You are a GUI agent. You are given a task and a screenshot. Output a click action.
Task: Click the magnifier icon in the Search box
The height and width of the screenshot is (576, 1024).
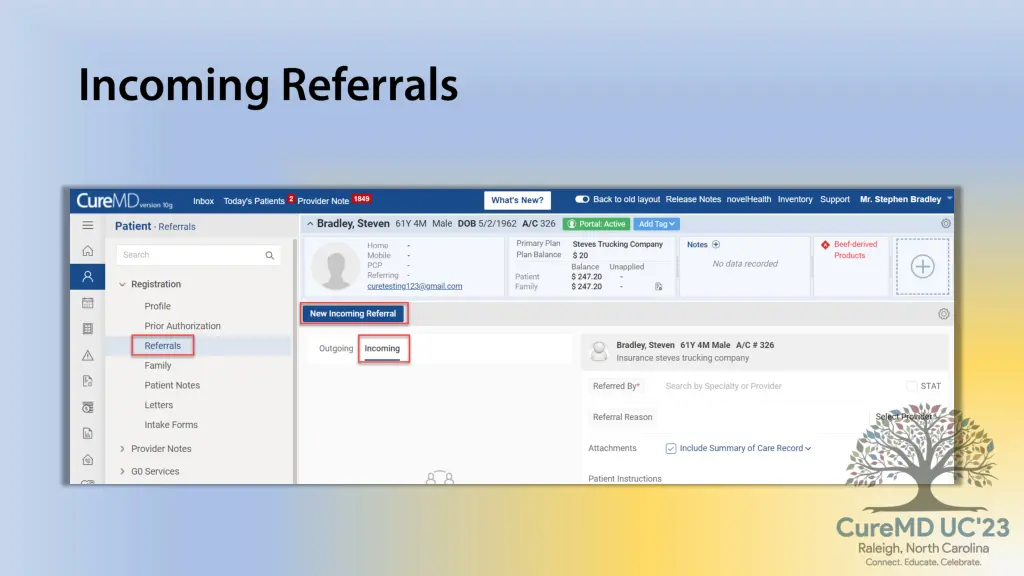270,255
